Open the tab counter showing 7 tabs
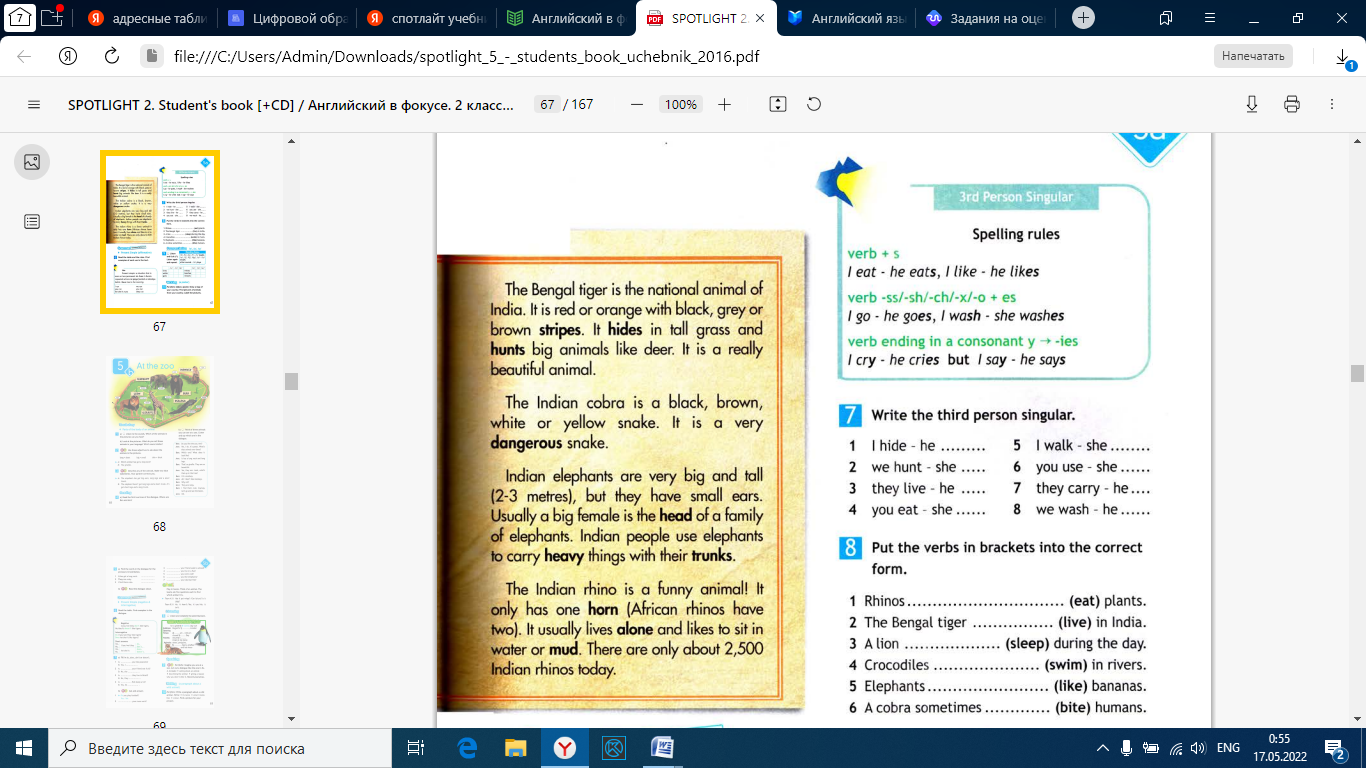The height and width of the screenshot is (768, 1366). 21,18
